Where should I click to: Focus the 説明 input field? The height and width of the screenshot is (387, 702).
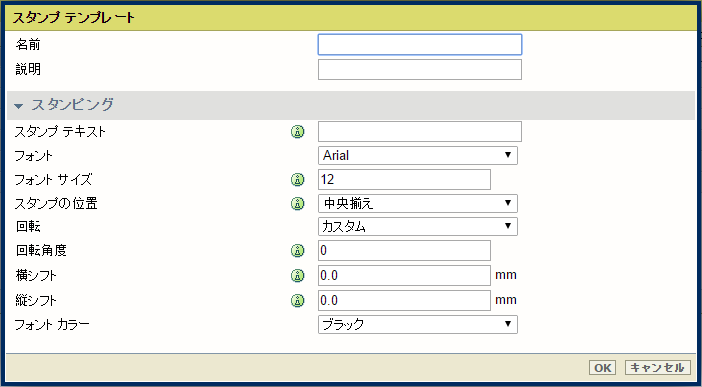tap(419, 69)
